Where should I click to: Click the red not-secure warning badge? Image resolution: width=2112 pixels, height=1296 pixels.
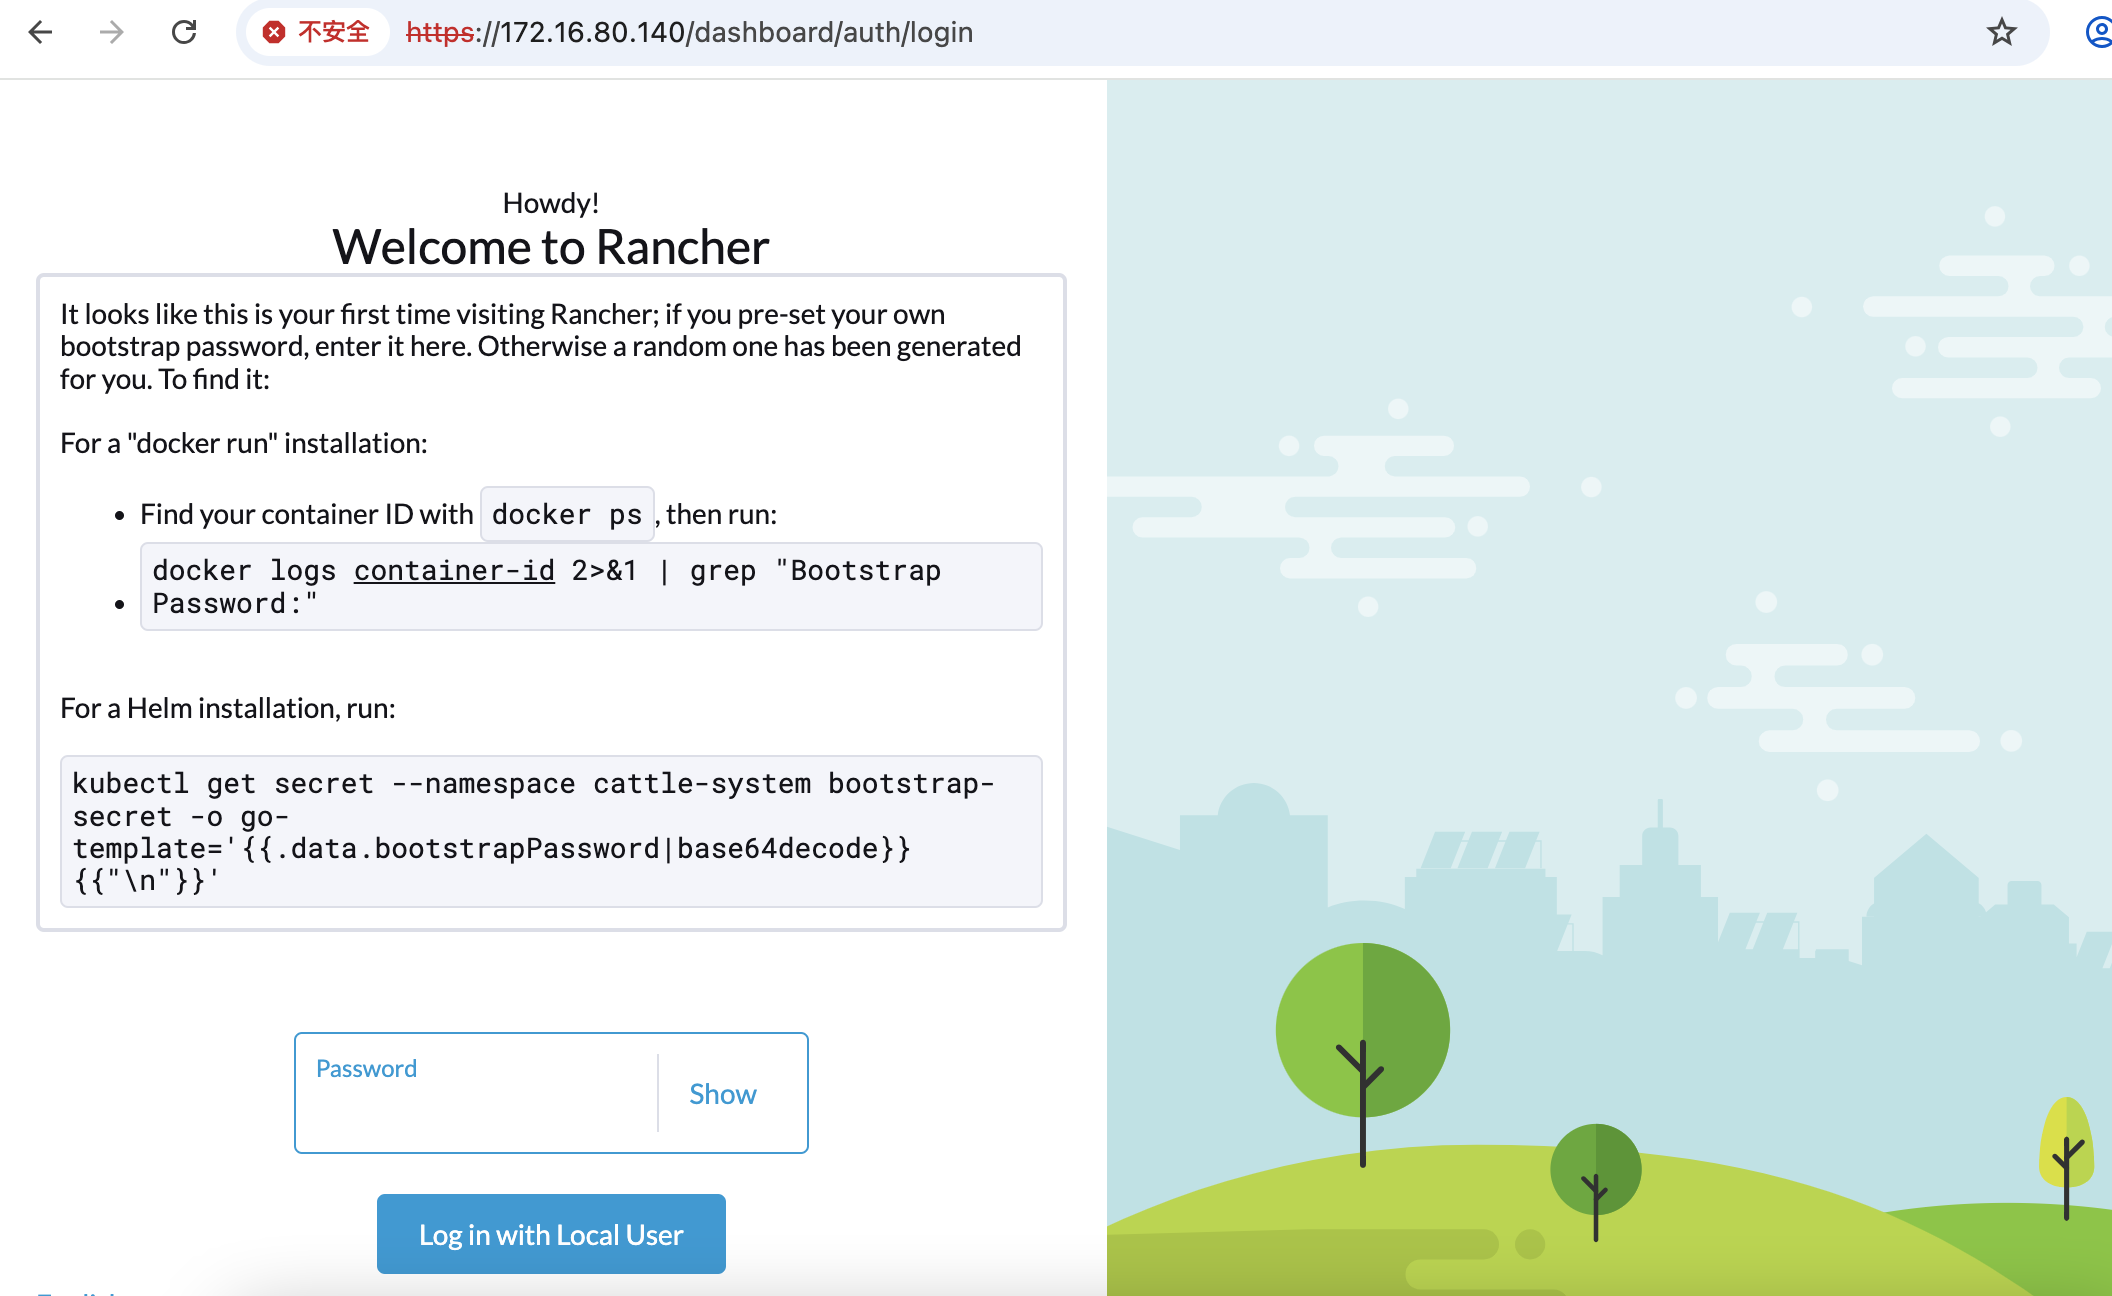[316, 32]
